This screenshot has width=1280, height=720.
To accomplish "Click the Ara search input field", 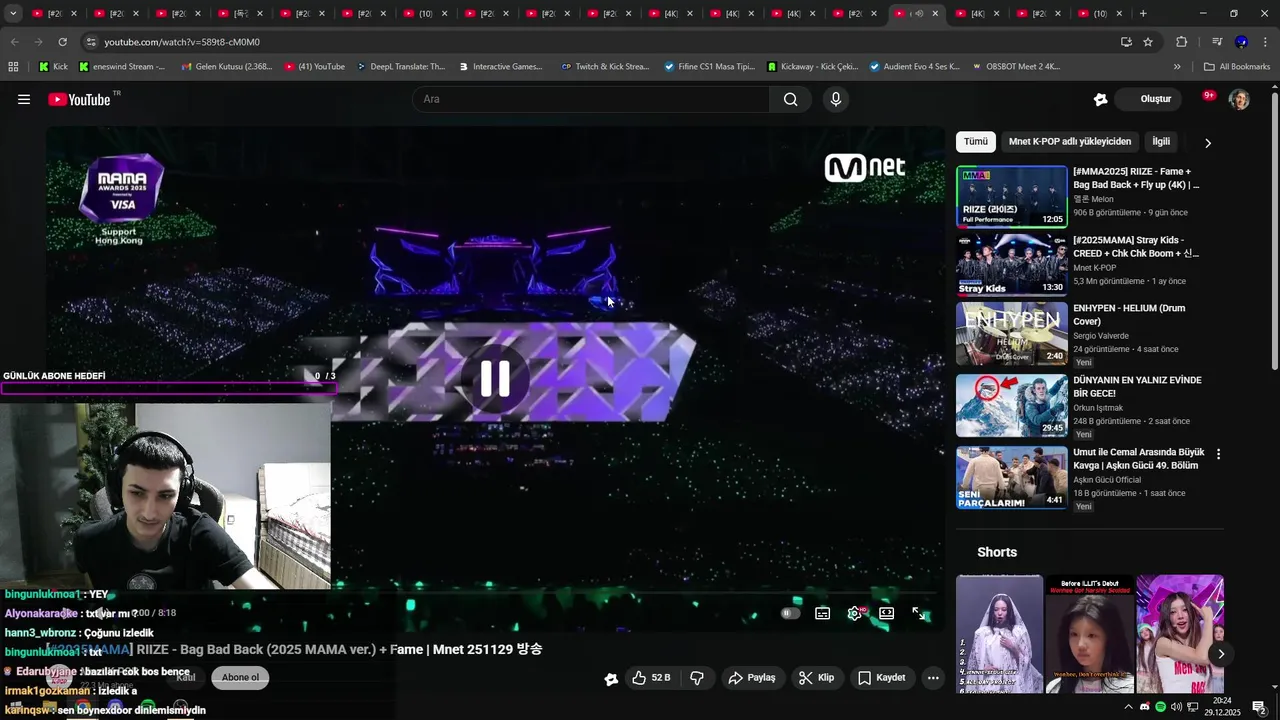I will point(591,99).
